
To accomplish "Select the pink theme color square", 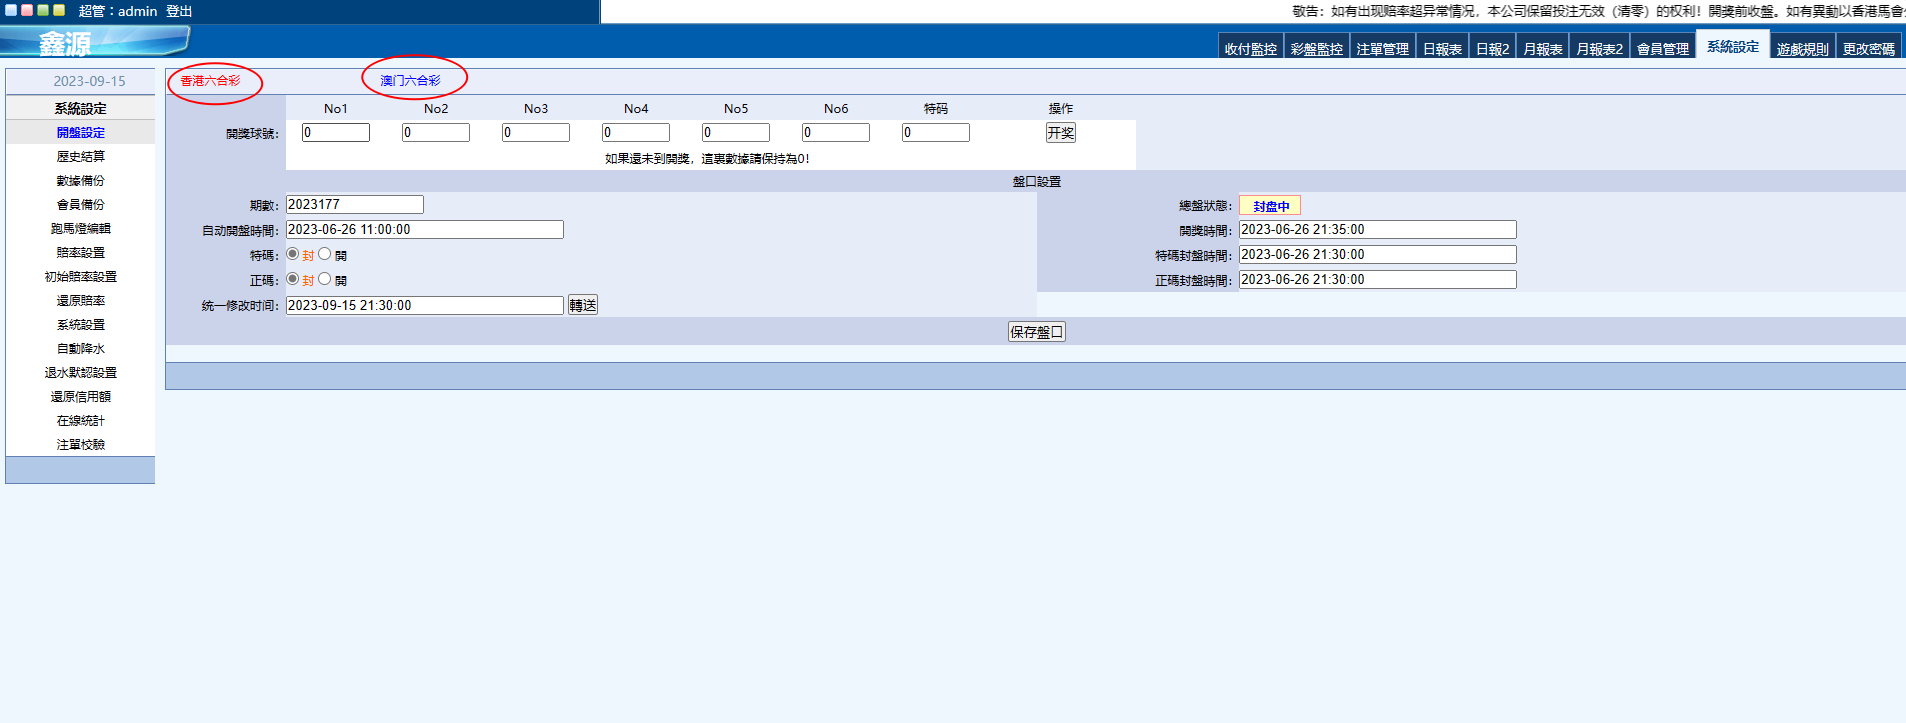I will (27, 10).
